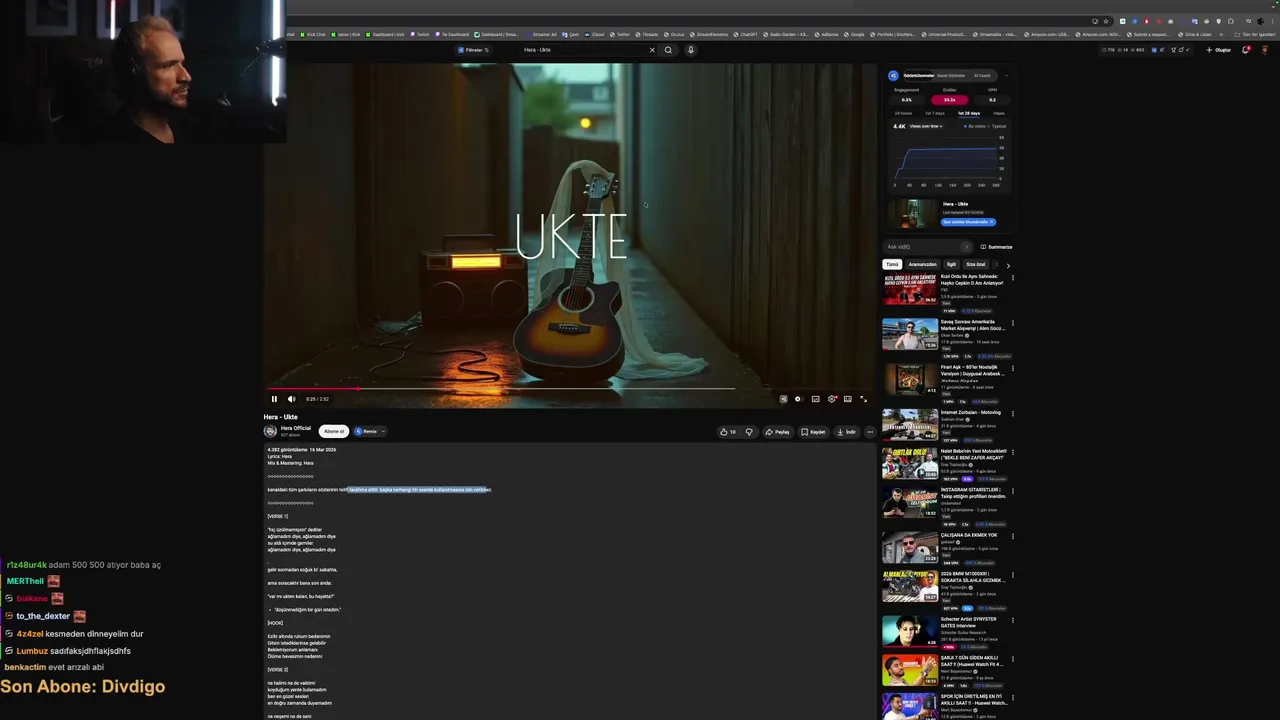1280x720 pixels.
Task: Share video via Paylaş button
Action: [x=778, y=432]
